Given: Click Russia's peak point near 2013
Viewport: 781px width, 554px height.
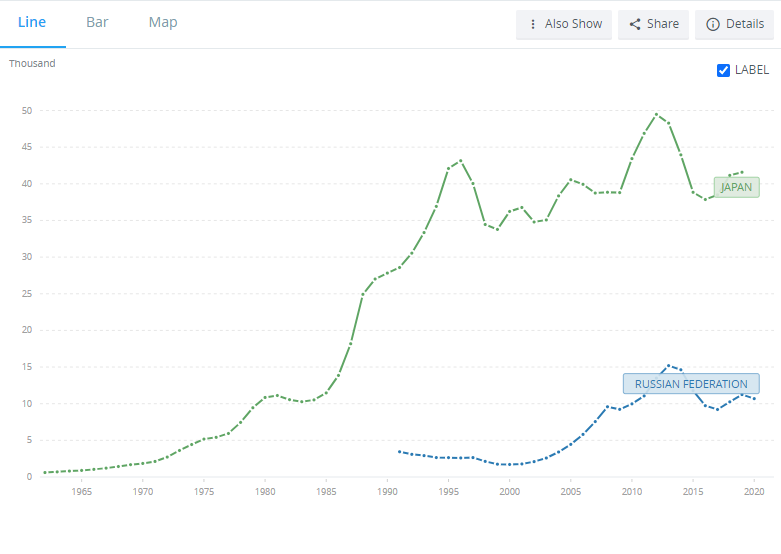Looking at the screenshot, I should pyautogui.click(x=669, y=366).
